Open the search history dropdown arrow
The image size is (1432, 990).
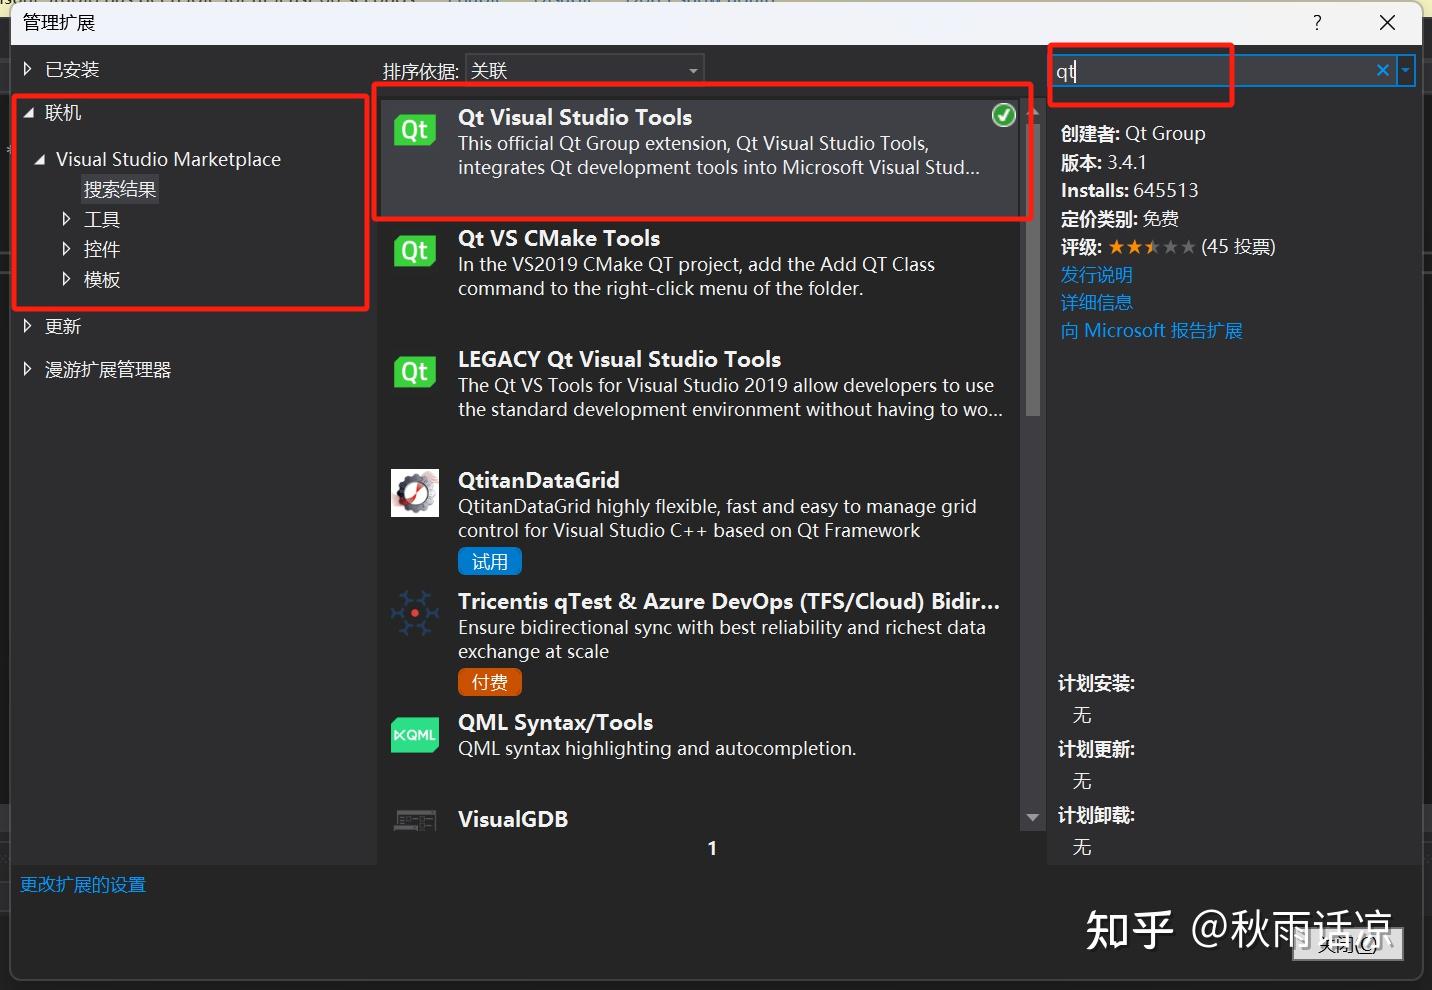(1406, 70)
